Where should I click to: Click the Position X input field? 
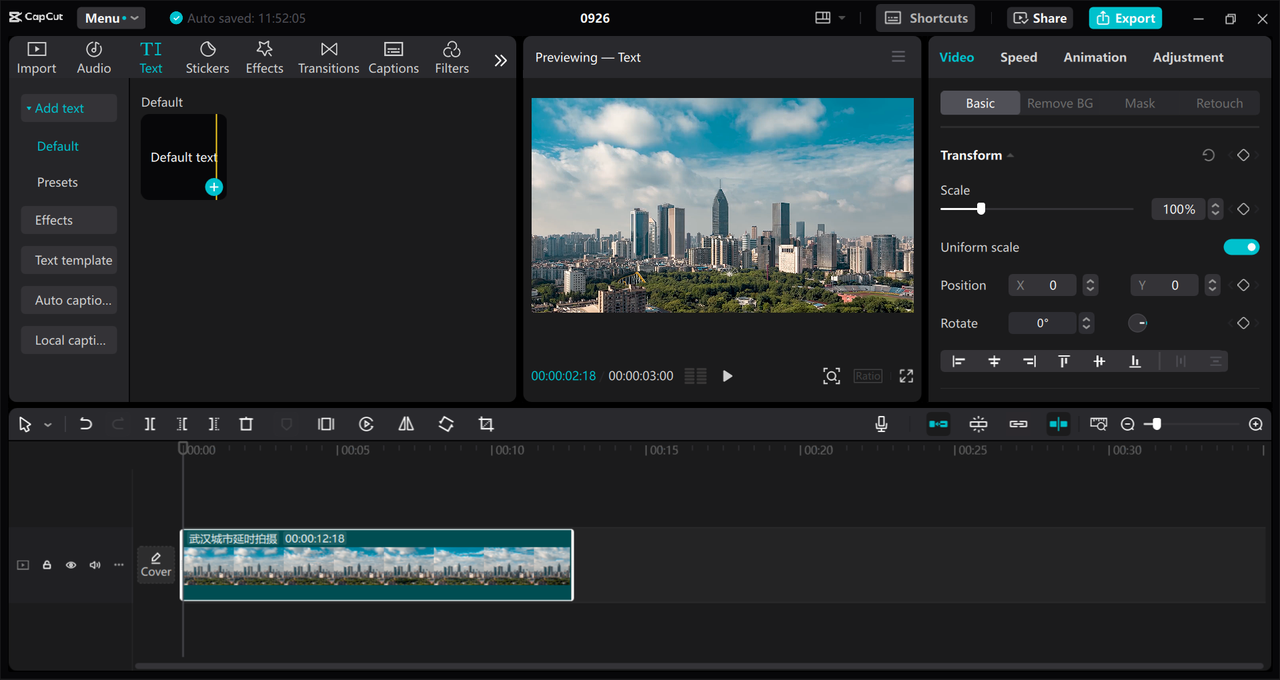click(1042, 285)
